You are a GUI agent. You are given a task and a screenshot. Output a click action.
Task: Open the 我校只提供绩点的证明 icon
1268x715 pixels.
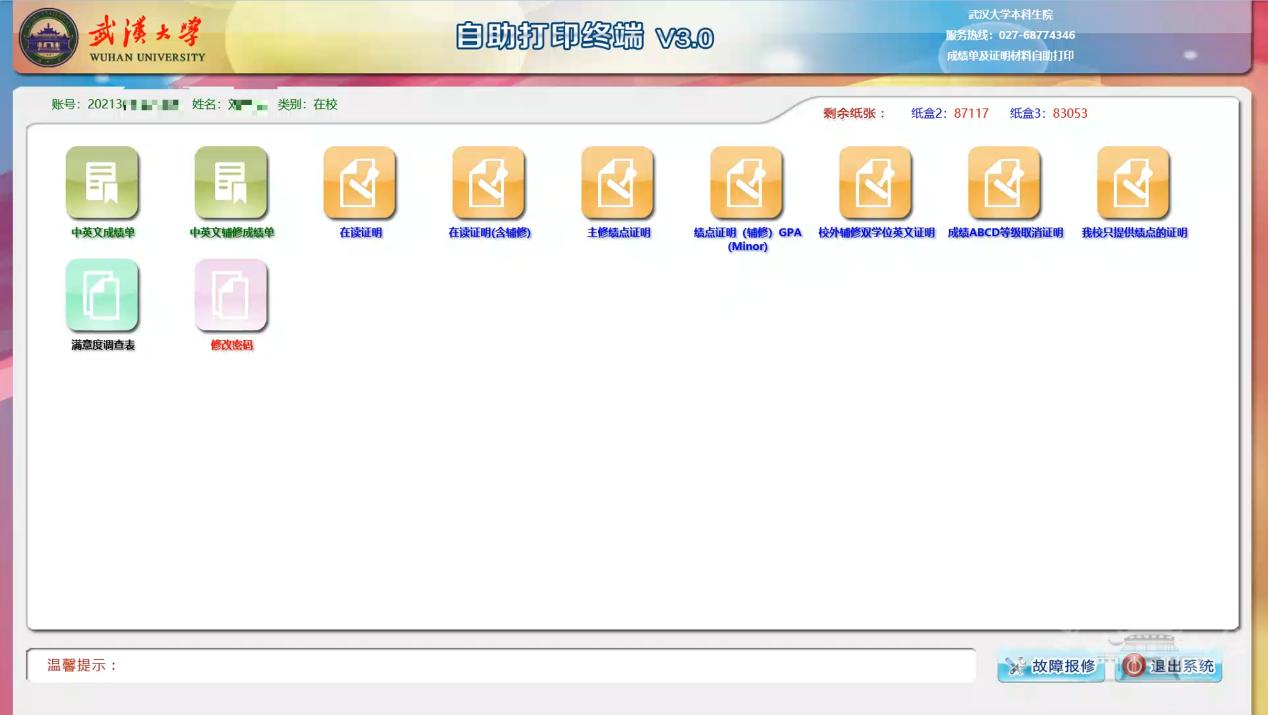pos(1134,183)
